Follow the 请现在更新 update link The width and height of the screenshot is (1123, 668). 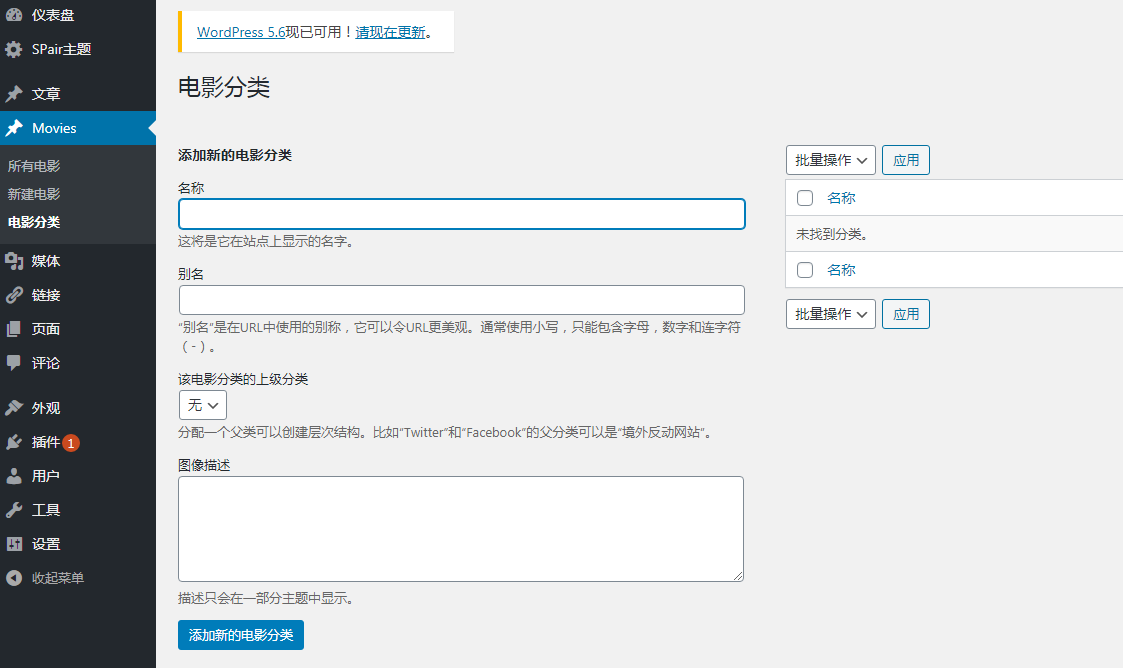[390, 32]
